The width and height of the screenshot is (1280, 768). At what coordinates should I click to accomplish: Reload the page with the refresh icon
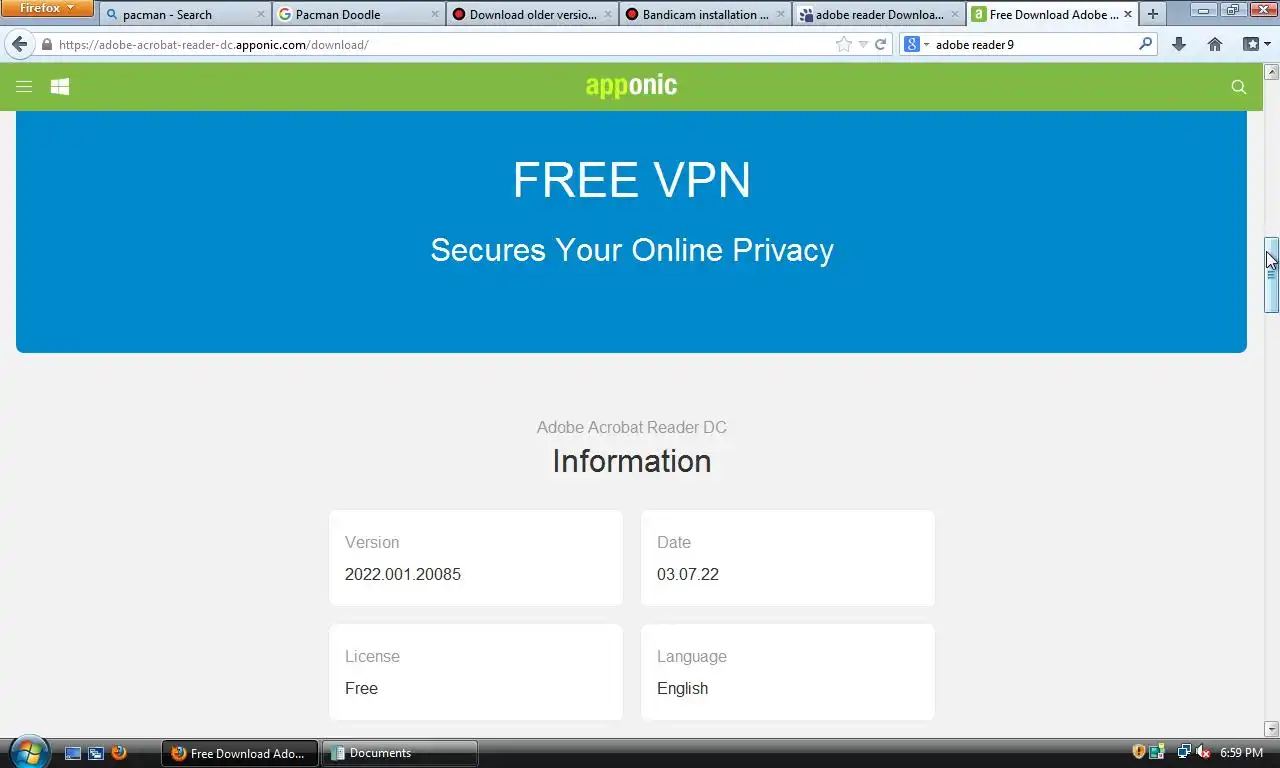[881, 44]
